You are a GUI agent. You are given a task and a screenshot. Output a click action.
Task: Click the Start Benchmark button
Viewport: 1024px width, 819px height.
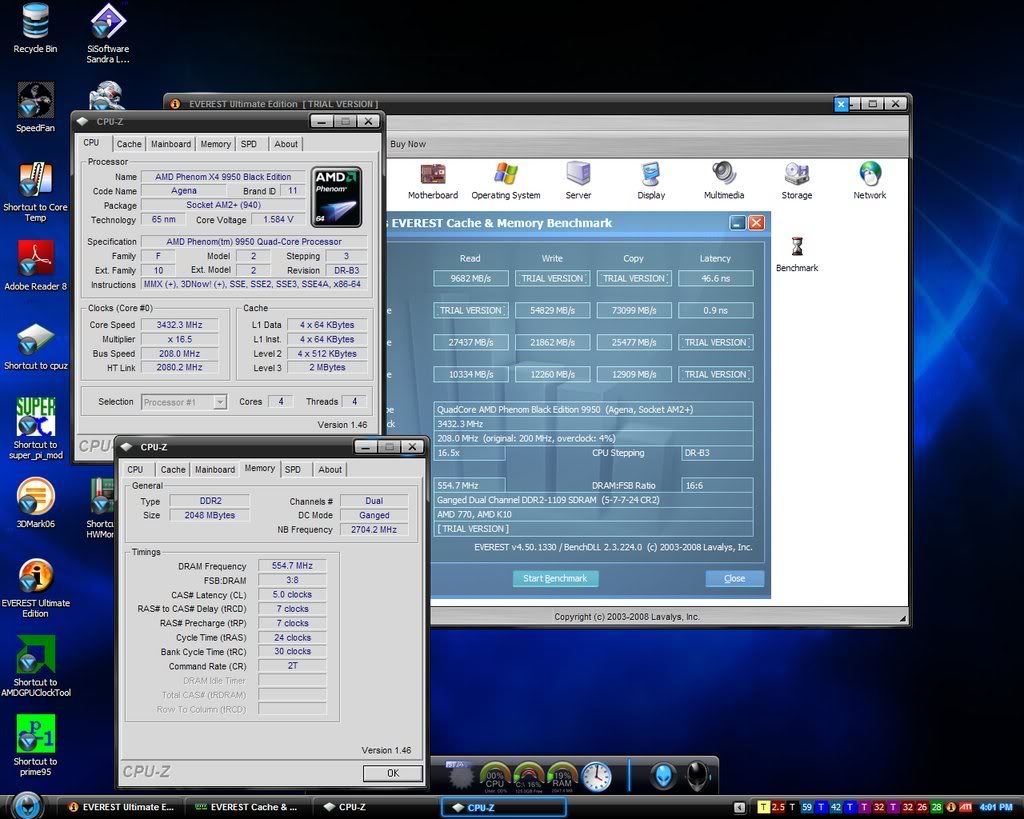pos(555,579)
